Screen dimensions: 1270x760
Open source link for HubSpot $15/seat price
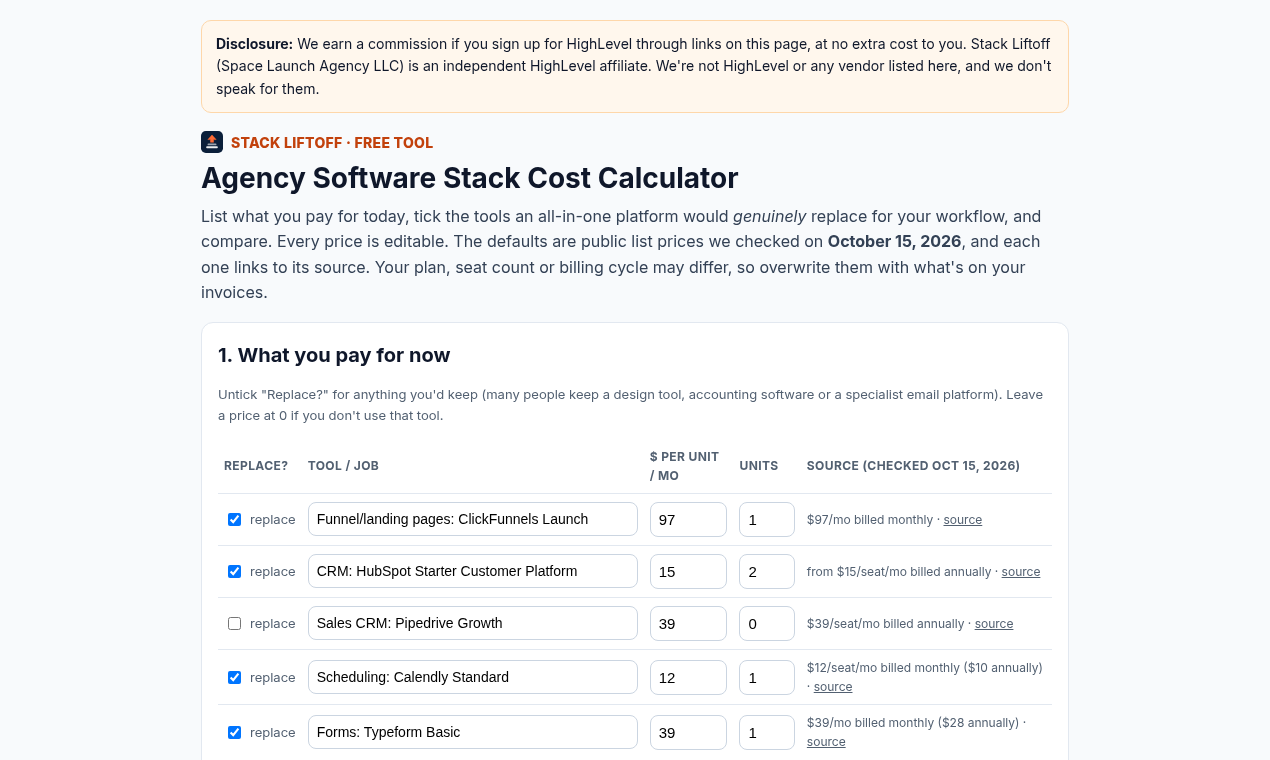point(1021,572)
